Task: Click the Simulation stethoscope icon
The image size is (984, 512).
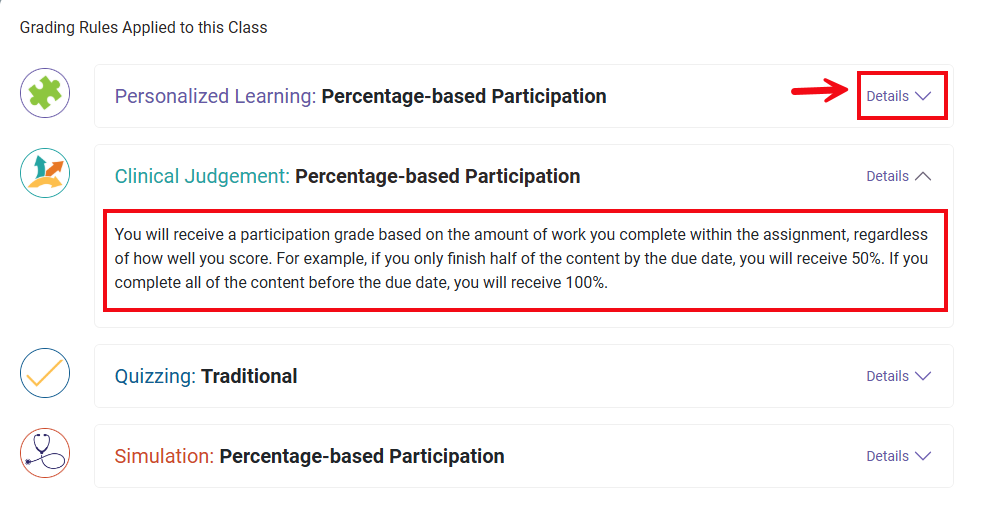Action: 45,454
